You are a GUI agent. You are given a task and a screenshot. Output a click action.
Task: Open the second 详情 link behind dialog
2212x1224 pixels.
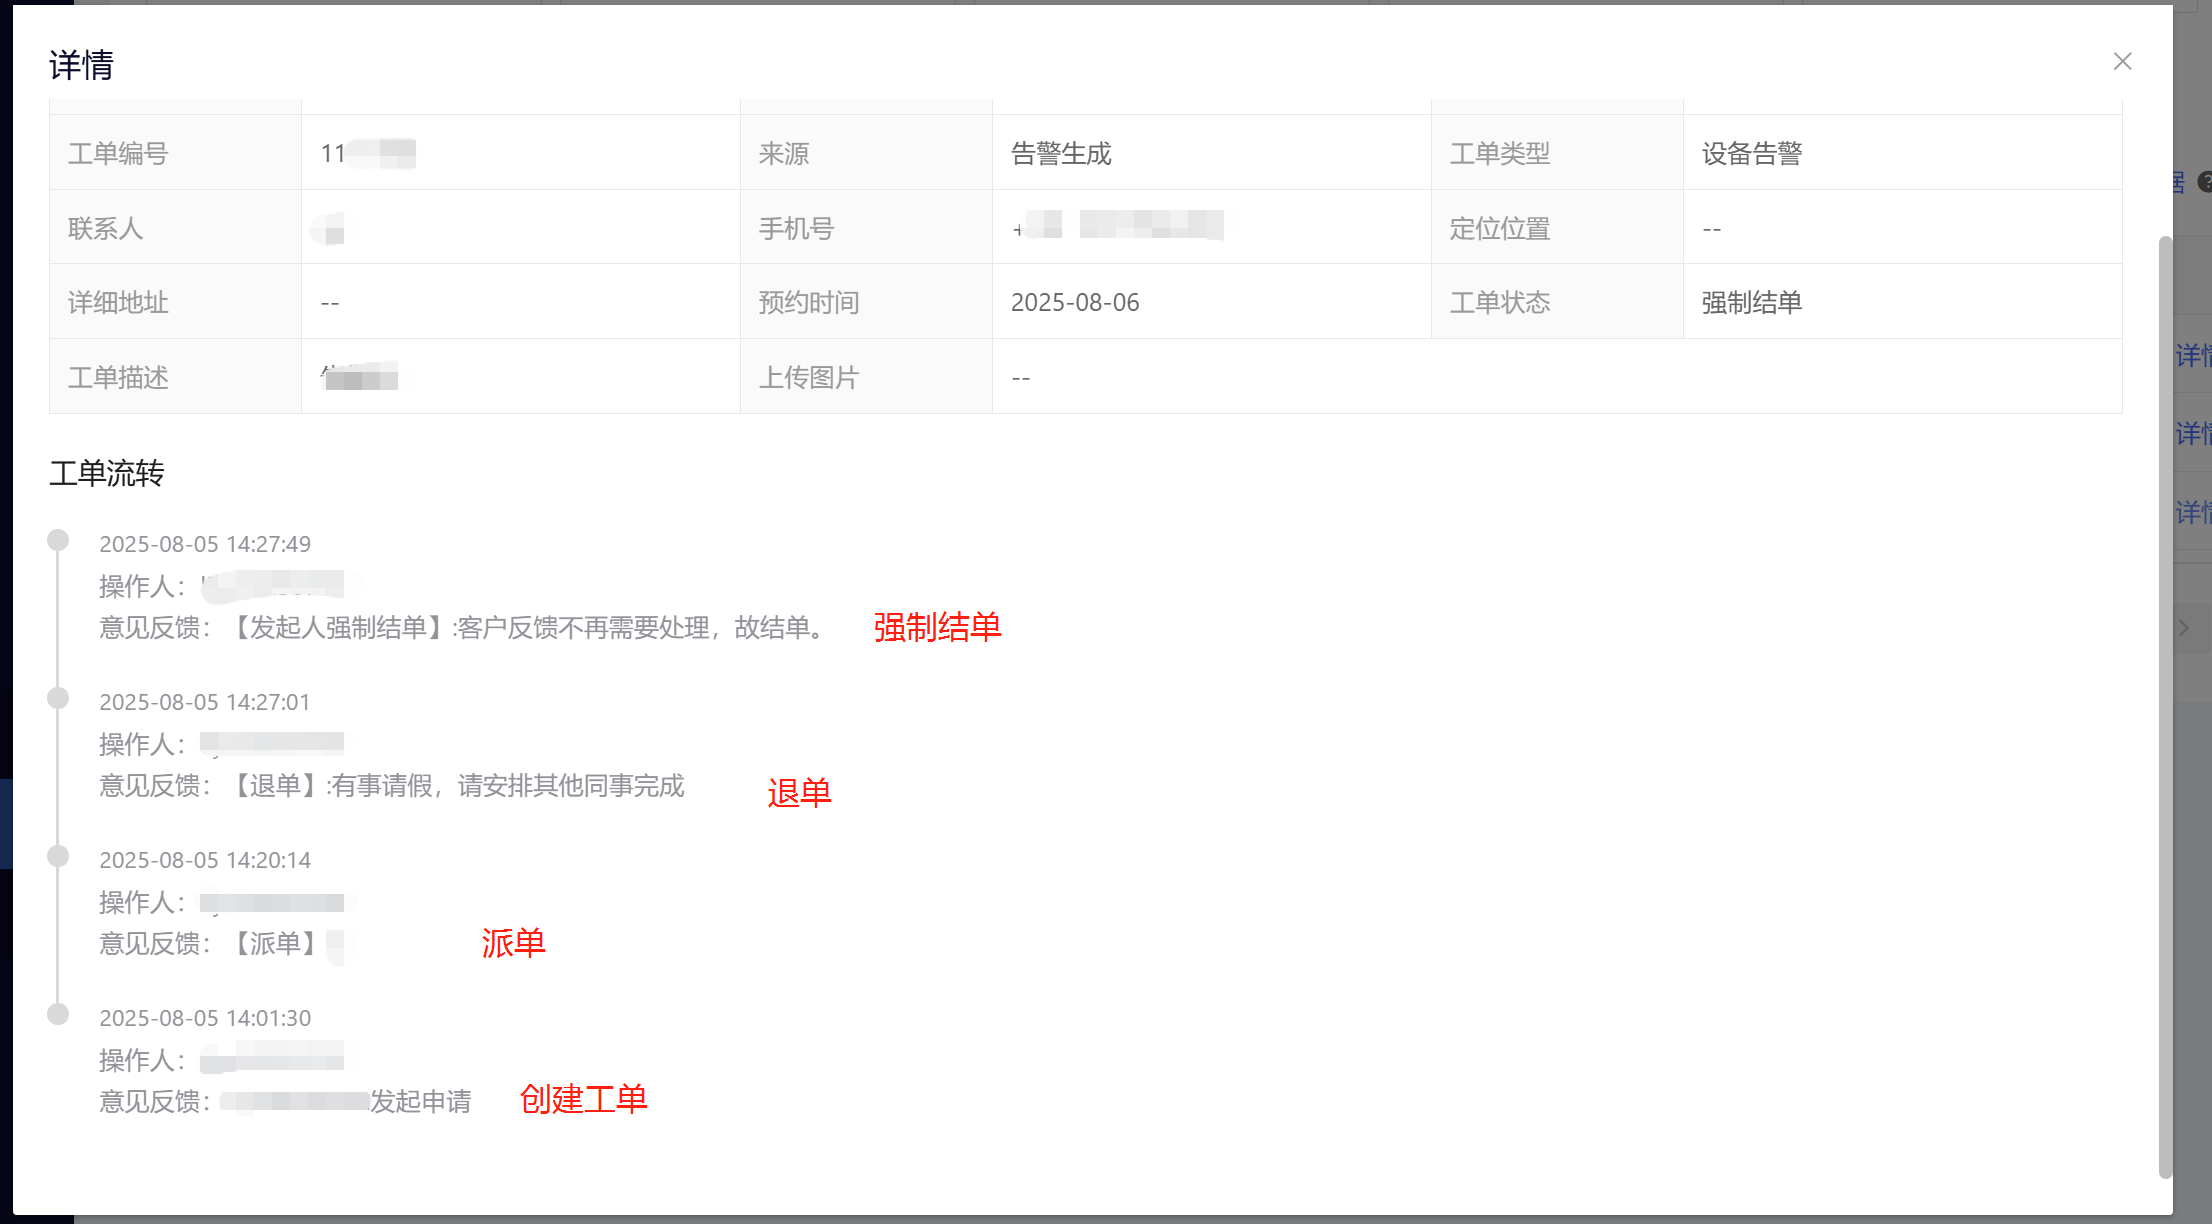(2193, 433)
